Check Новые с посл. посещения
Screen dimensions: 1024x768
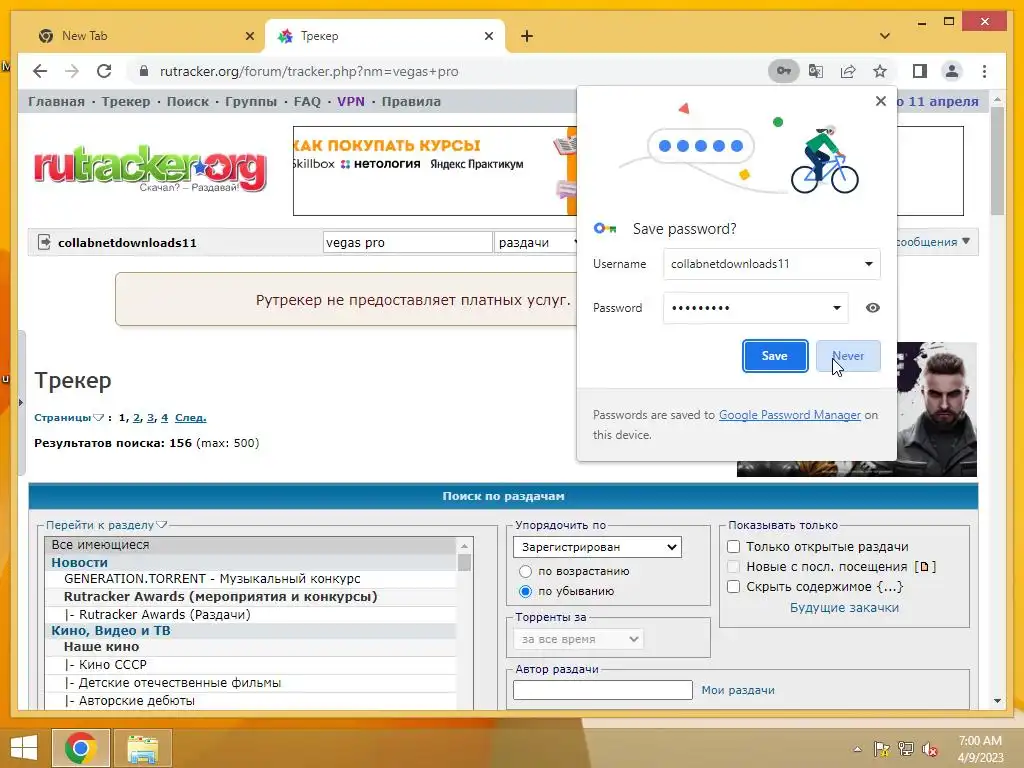pyautogui.click(x=733, y=567)
